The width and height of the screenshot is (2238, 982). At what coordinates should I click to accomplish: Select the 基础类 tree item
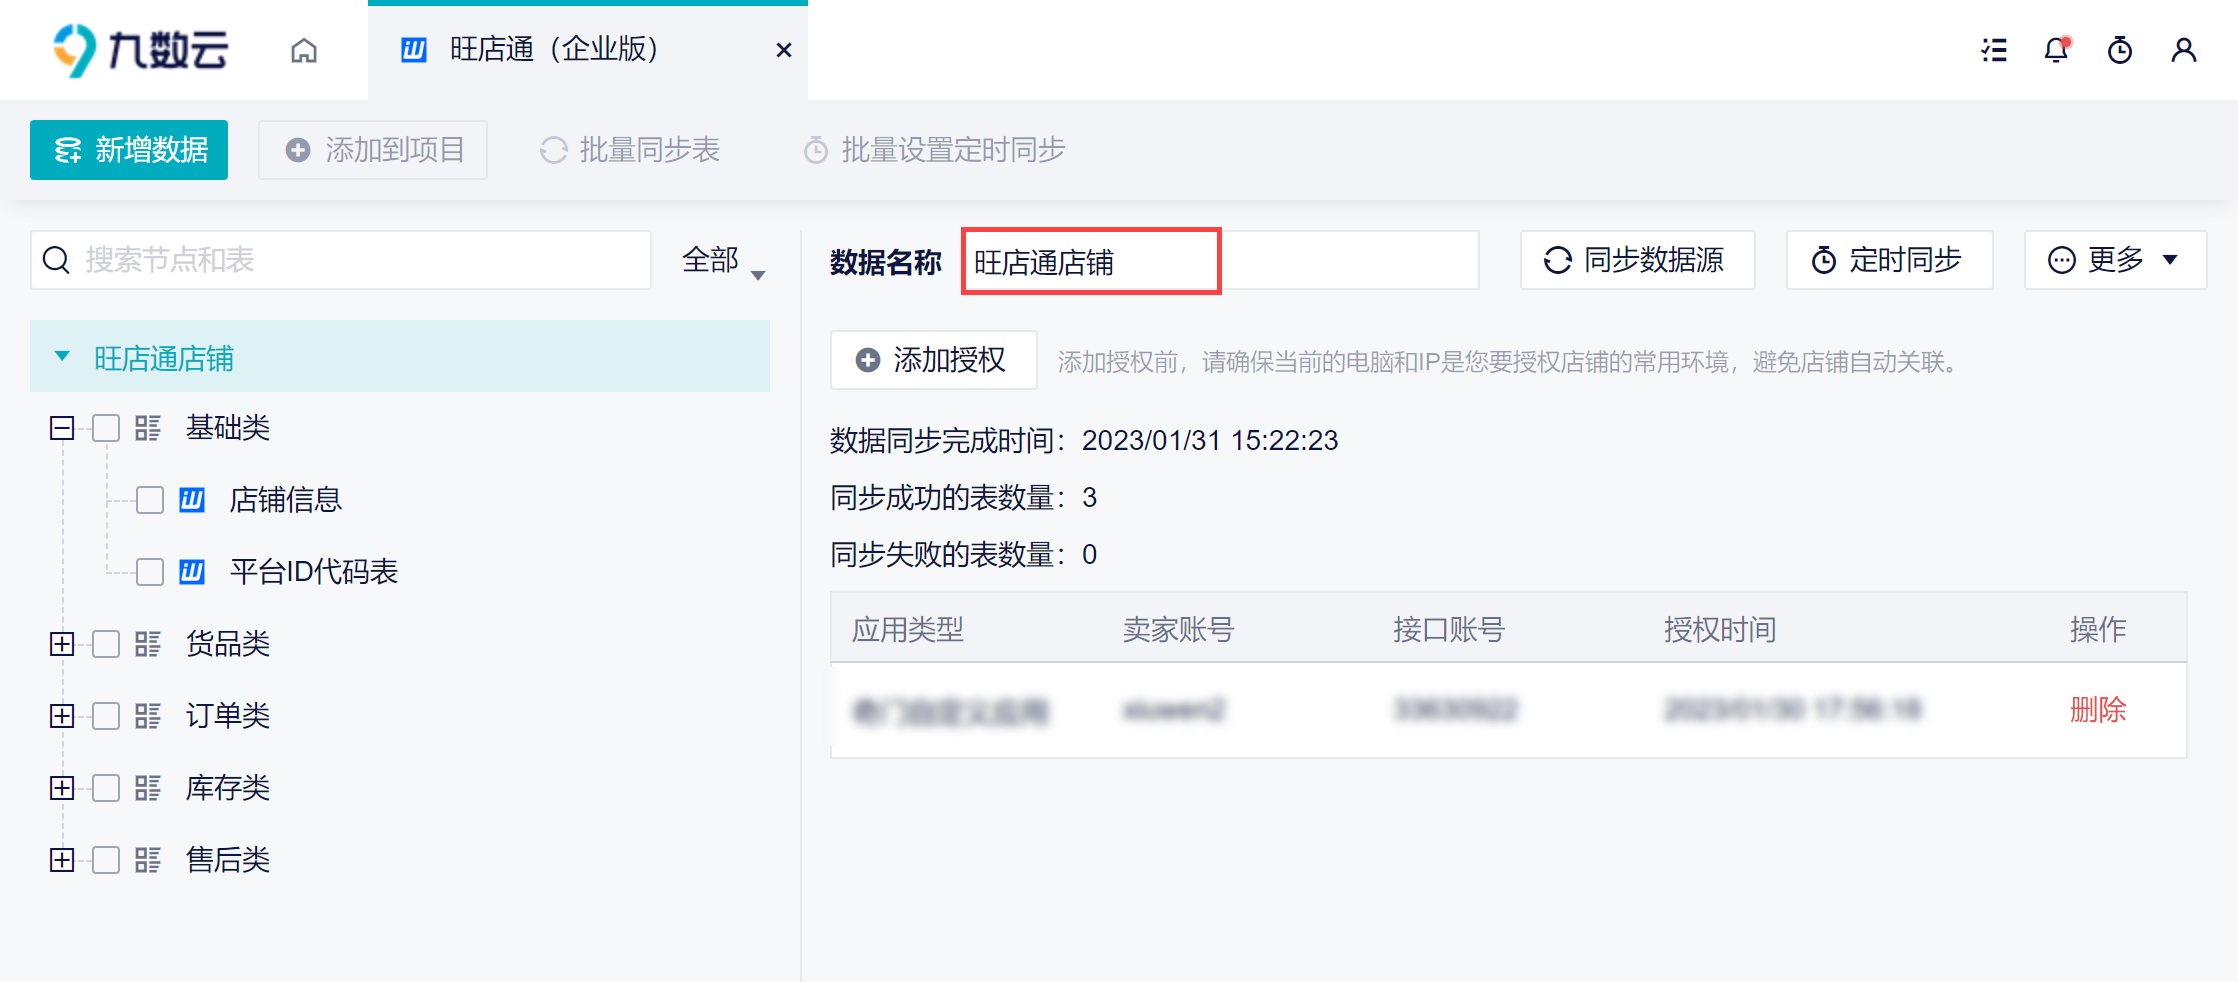coord(228,428)
